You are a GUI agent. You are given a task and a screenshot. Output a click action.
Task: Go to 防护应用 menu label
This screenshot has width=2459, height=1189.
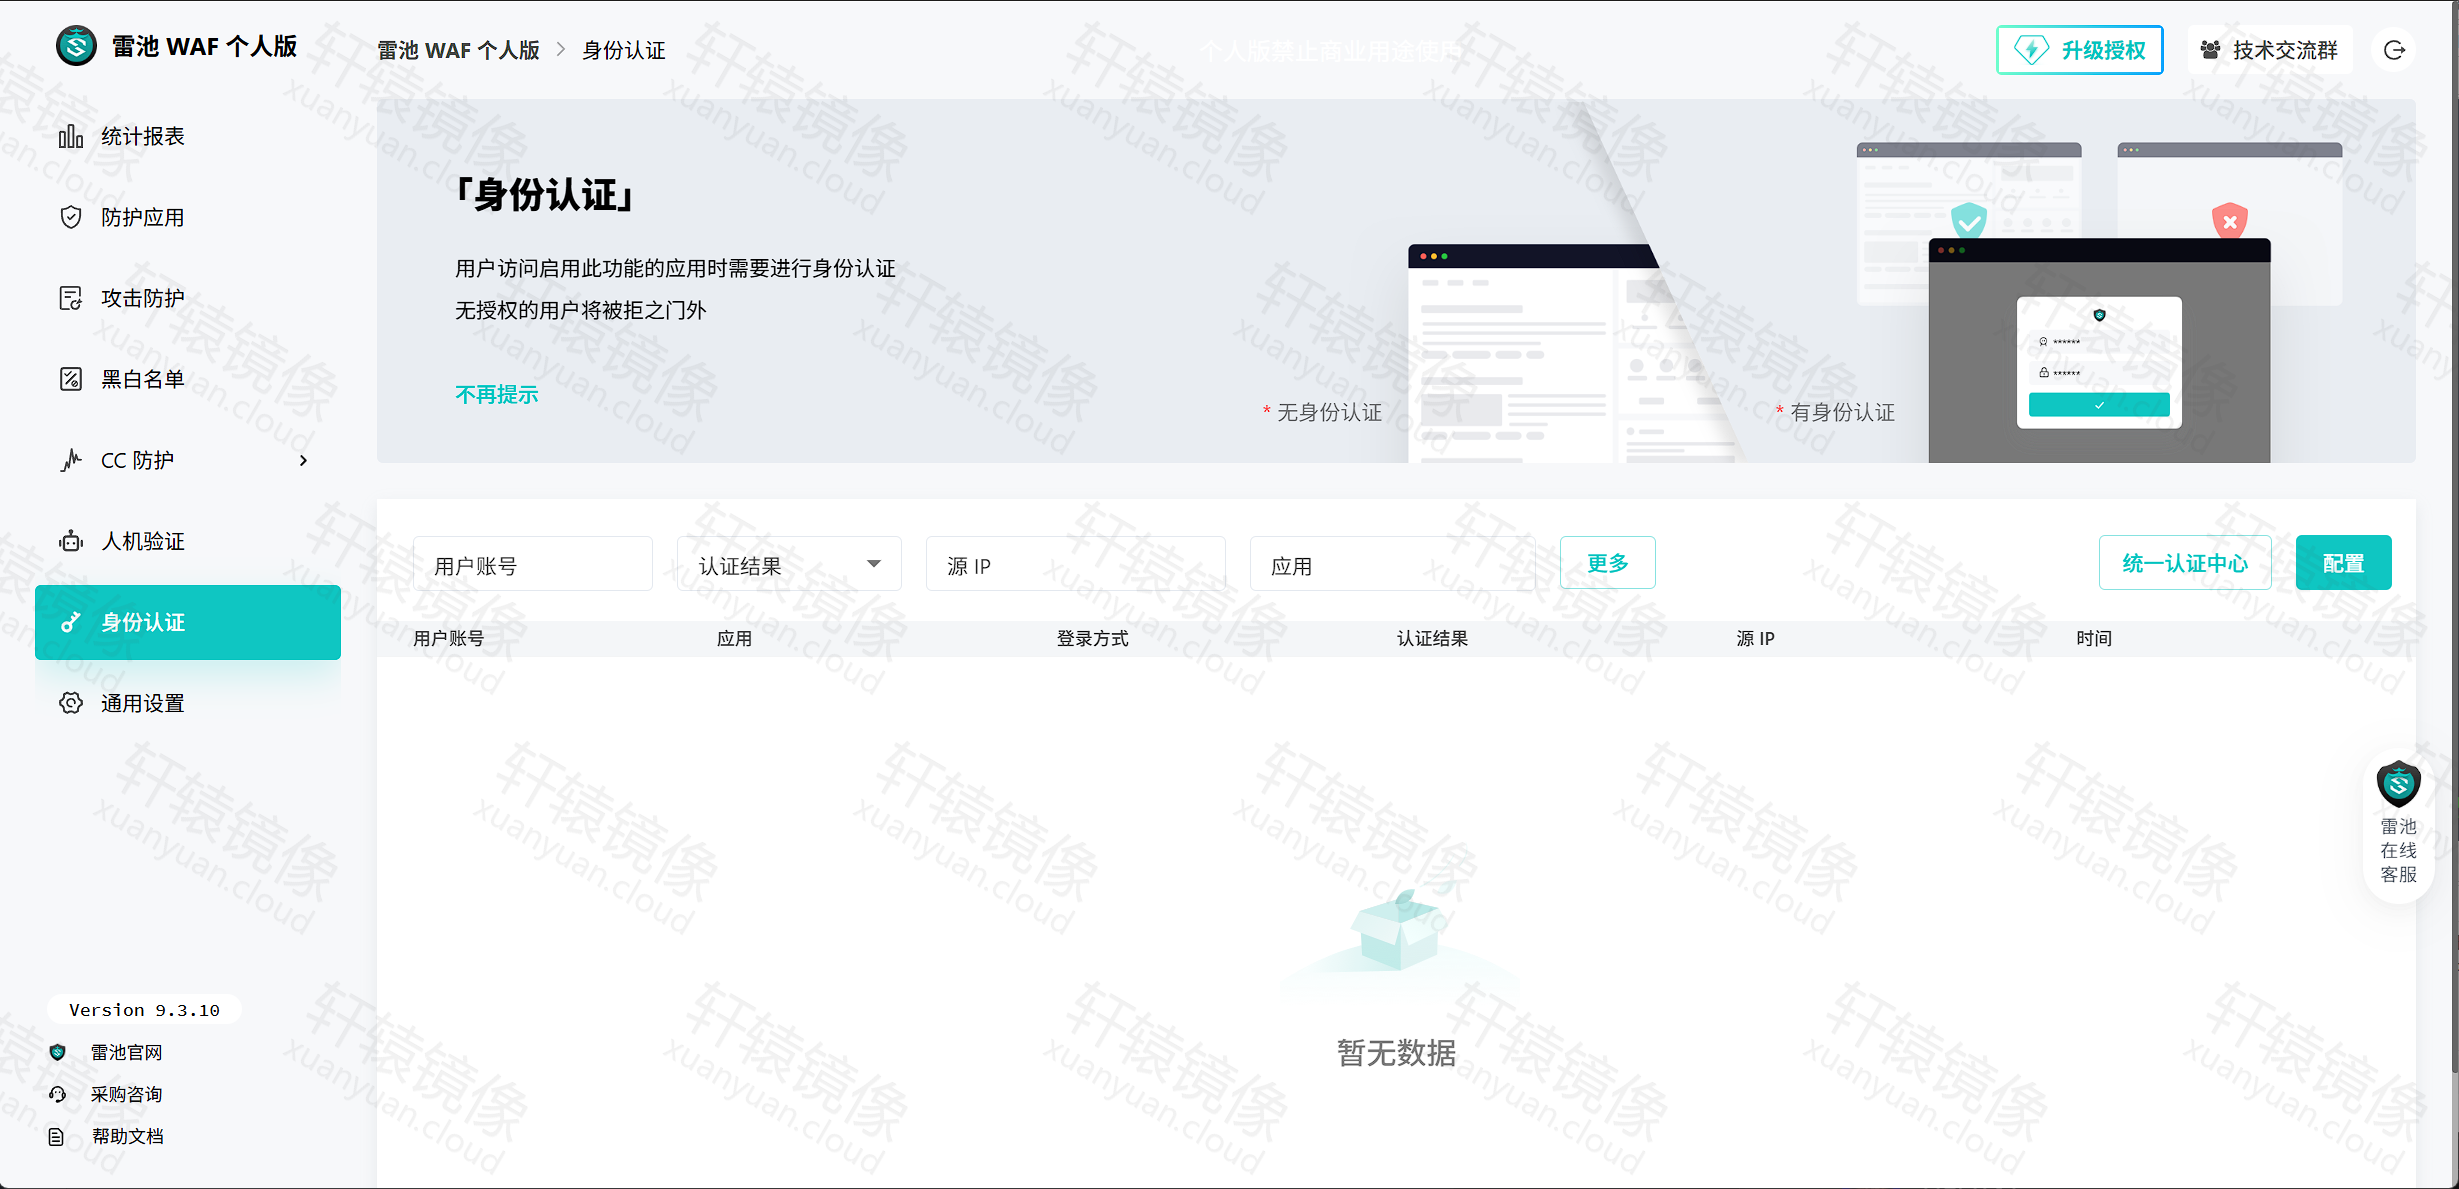click(x=143, y=217)
